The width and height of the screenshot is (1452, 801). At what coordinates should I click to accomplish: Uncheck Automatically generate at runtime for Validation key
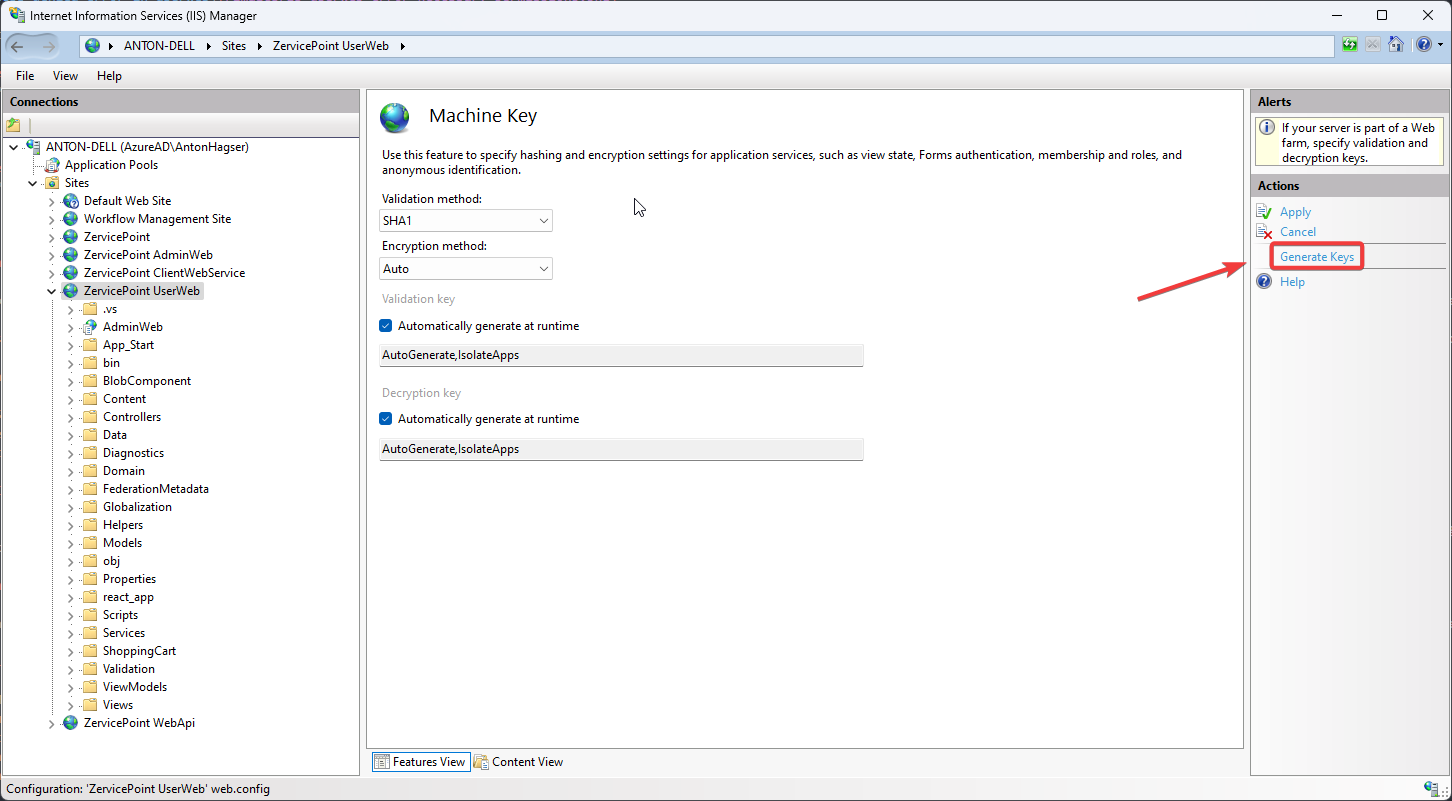[x=385, y=325]
